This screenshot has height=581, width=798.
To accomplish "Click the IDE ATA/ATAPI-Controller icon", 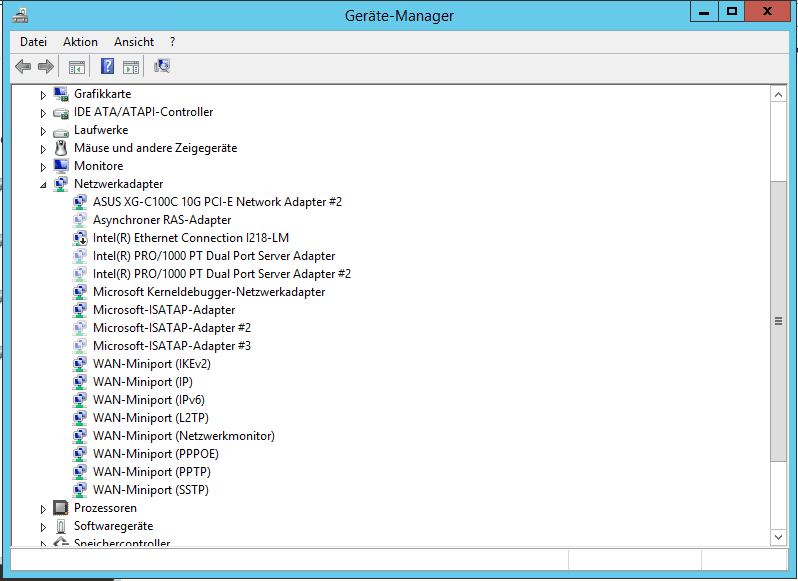I will pyautogui.click(x=61, y=112).
